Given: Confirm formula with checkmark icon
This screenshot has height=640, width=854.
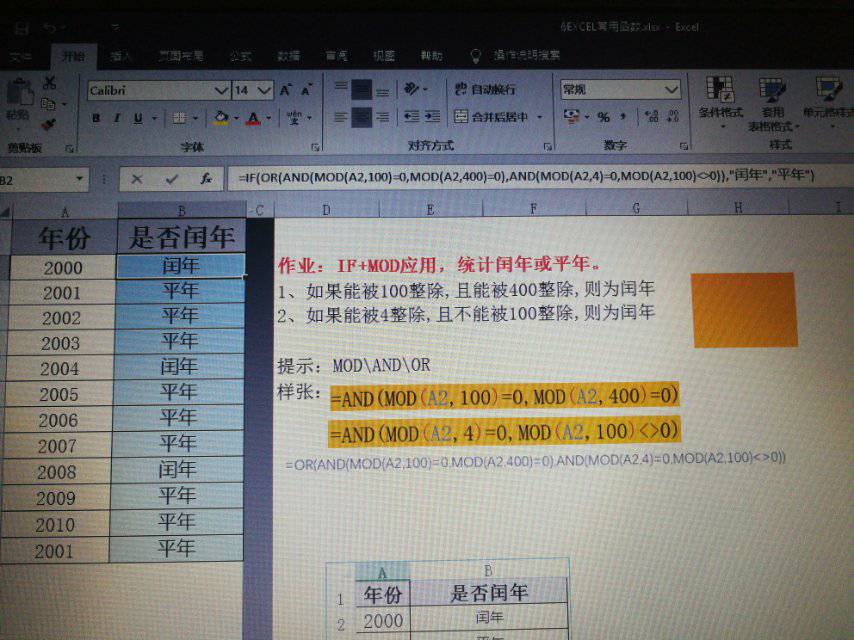Looking at the screenshot, I should 172,179.
